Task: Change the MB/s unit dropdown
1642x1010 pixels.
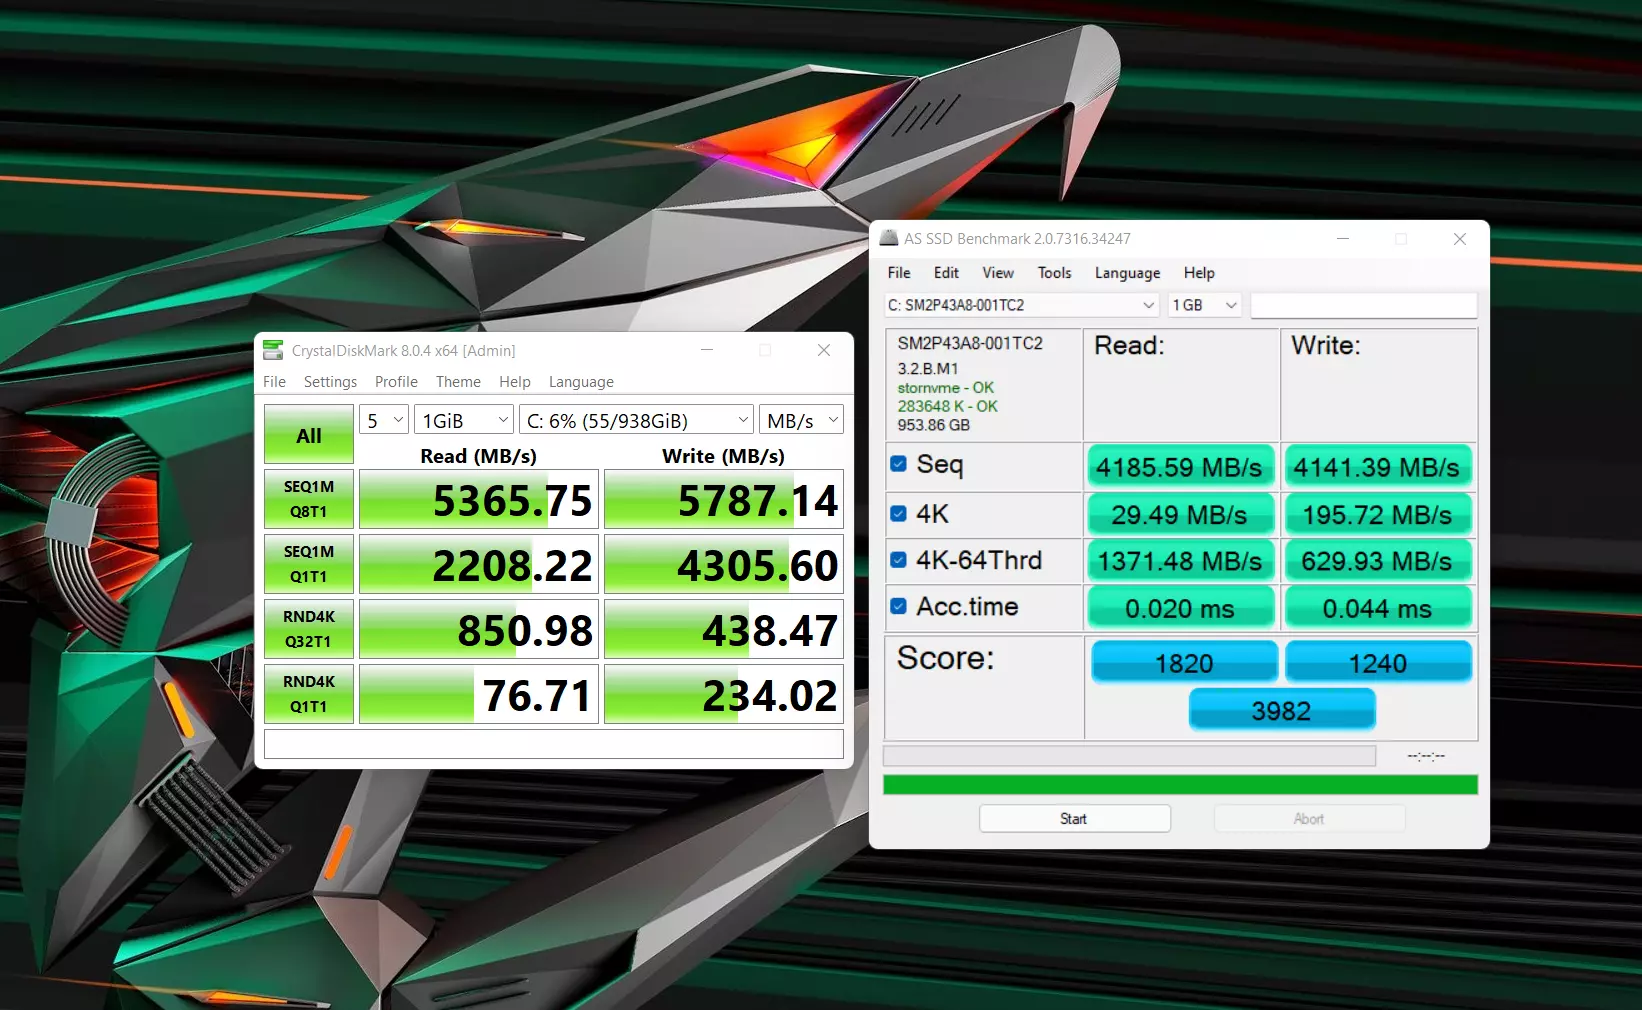Action: 801,421
